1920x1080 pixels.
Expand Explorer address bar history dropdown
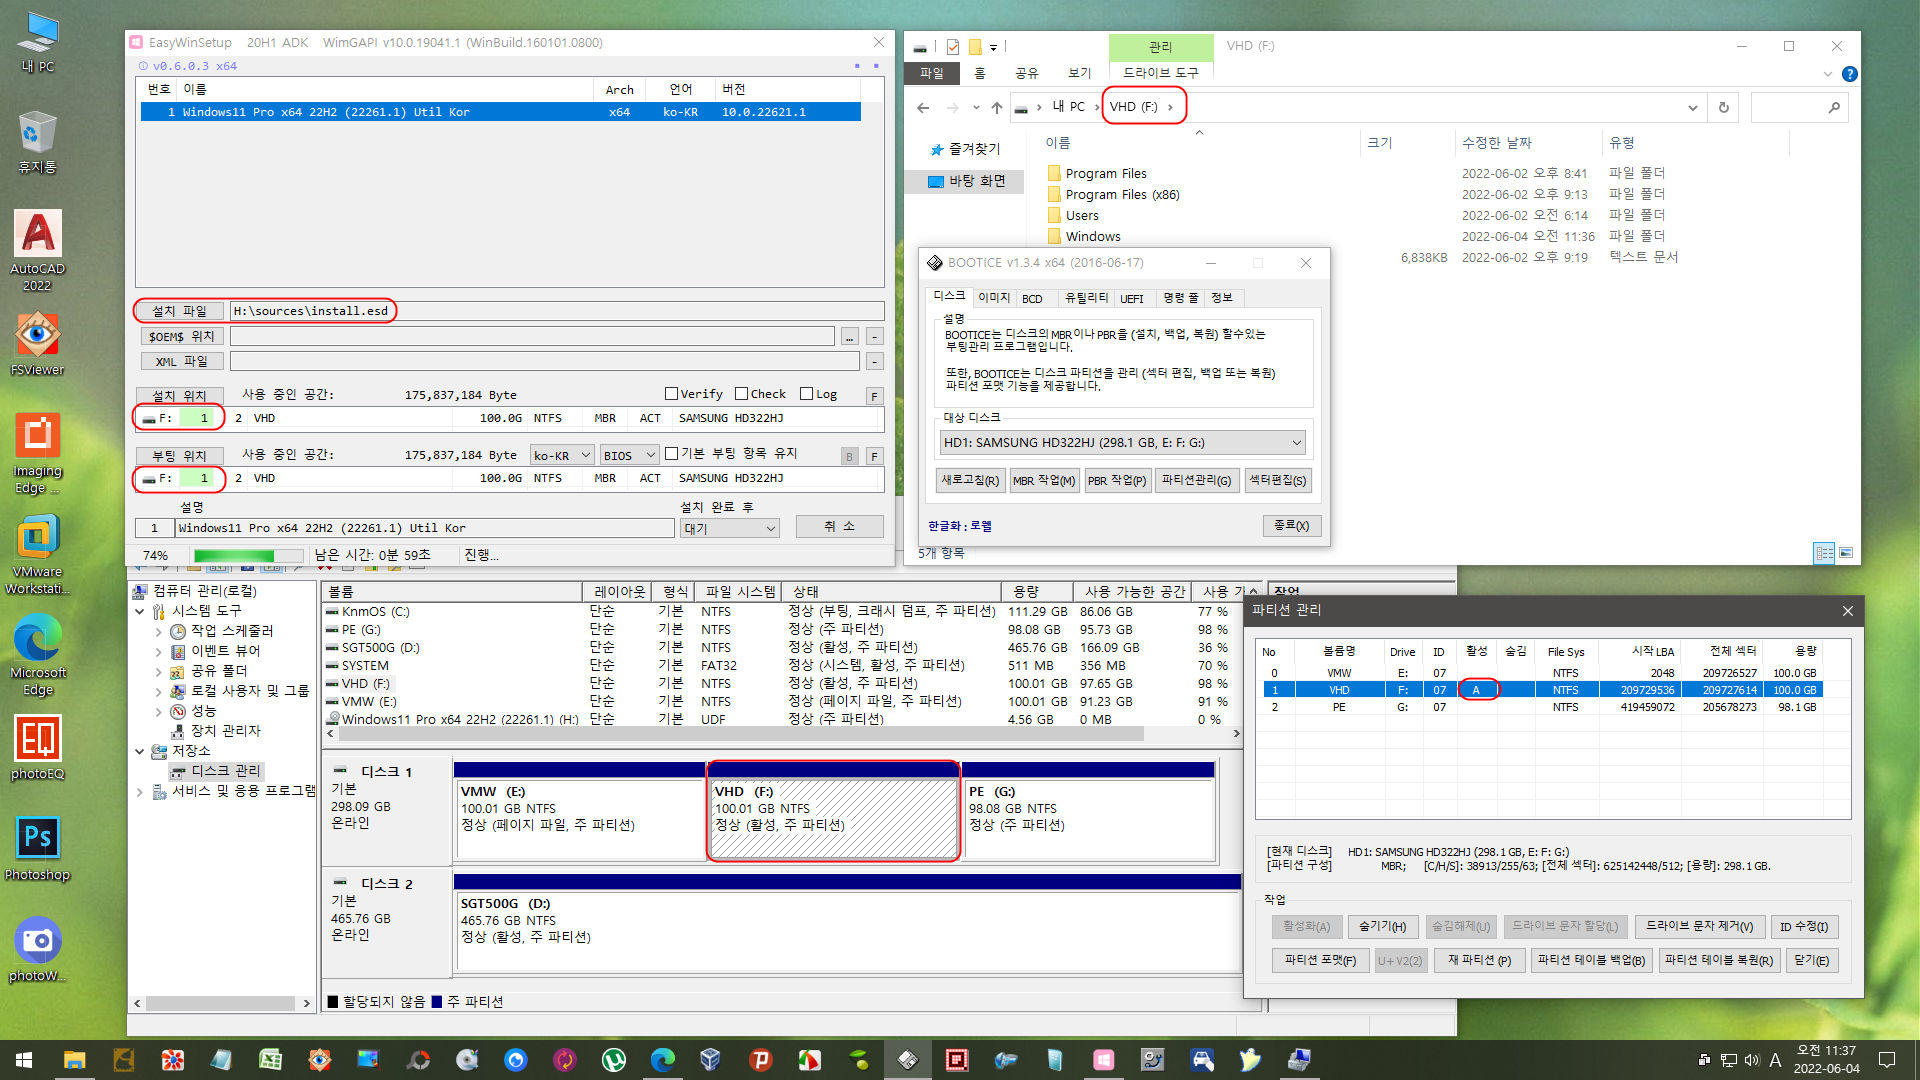pyautogui.click(x=1692, y=108)
